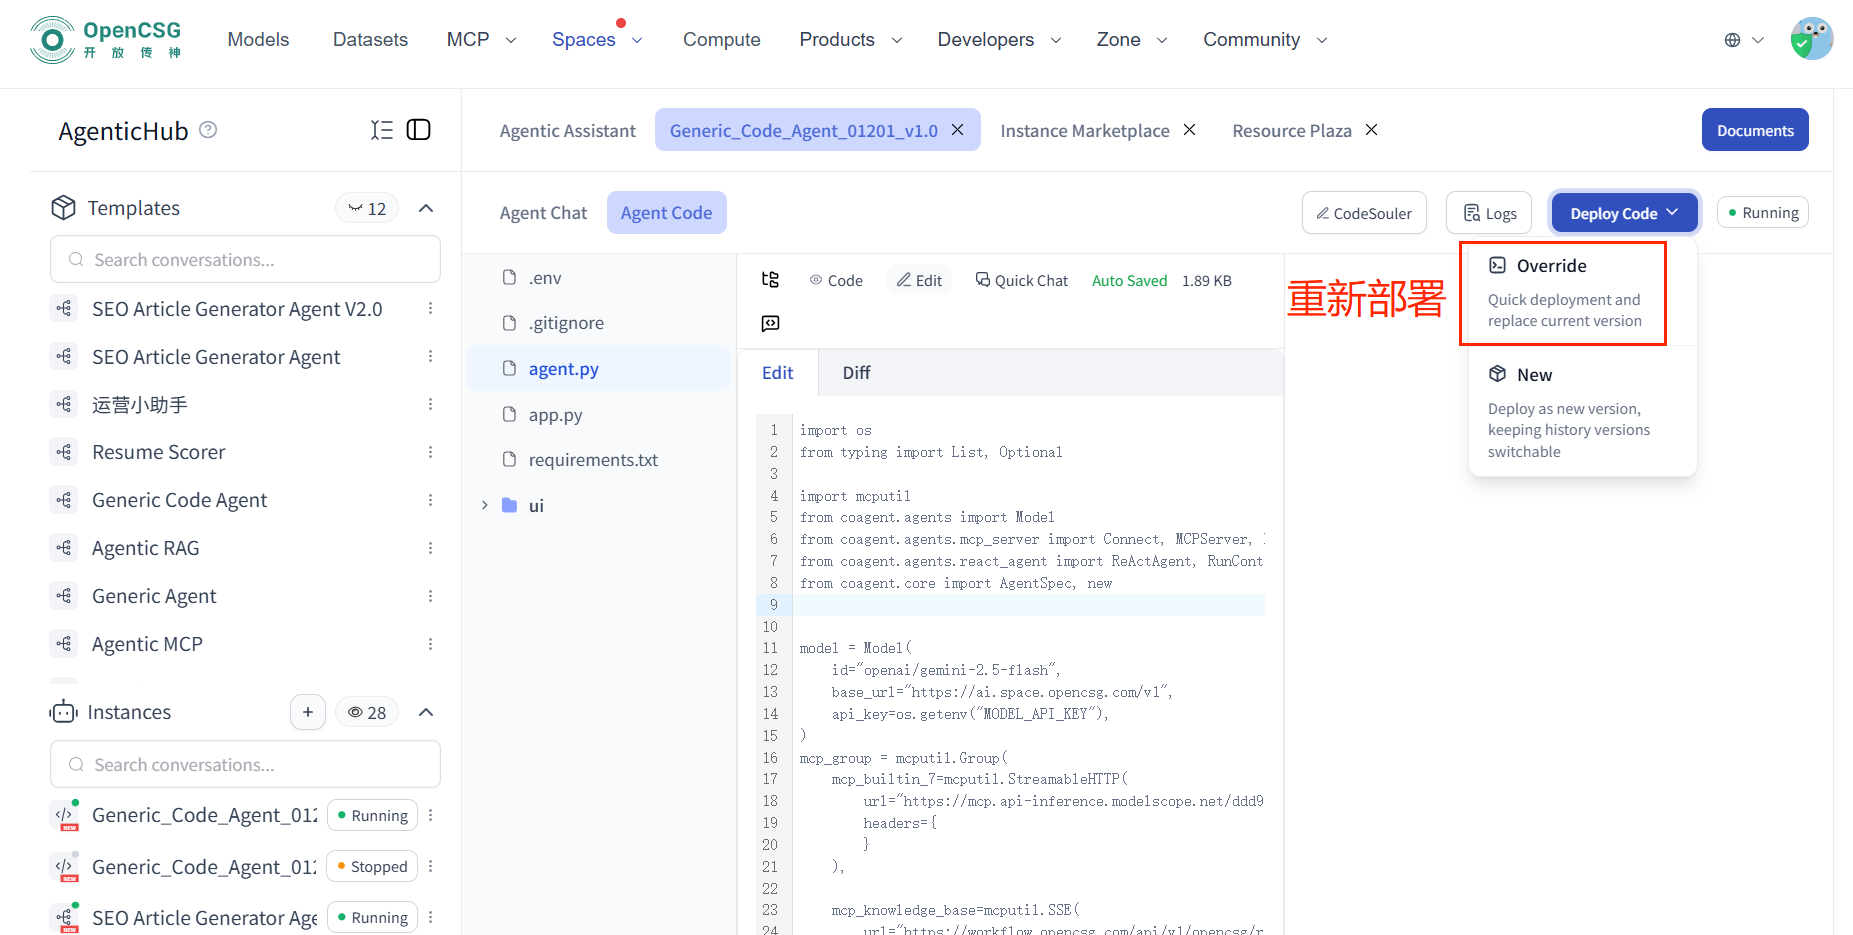
Task: Click the list outline icon beside AgenticHub
Action: (381, 130)
